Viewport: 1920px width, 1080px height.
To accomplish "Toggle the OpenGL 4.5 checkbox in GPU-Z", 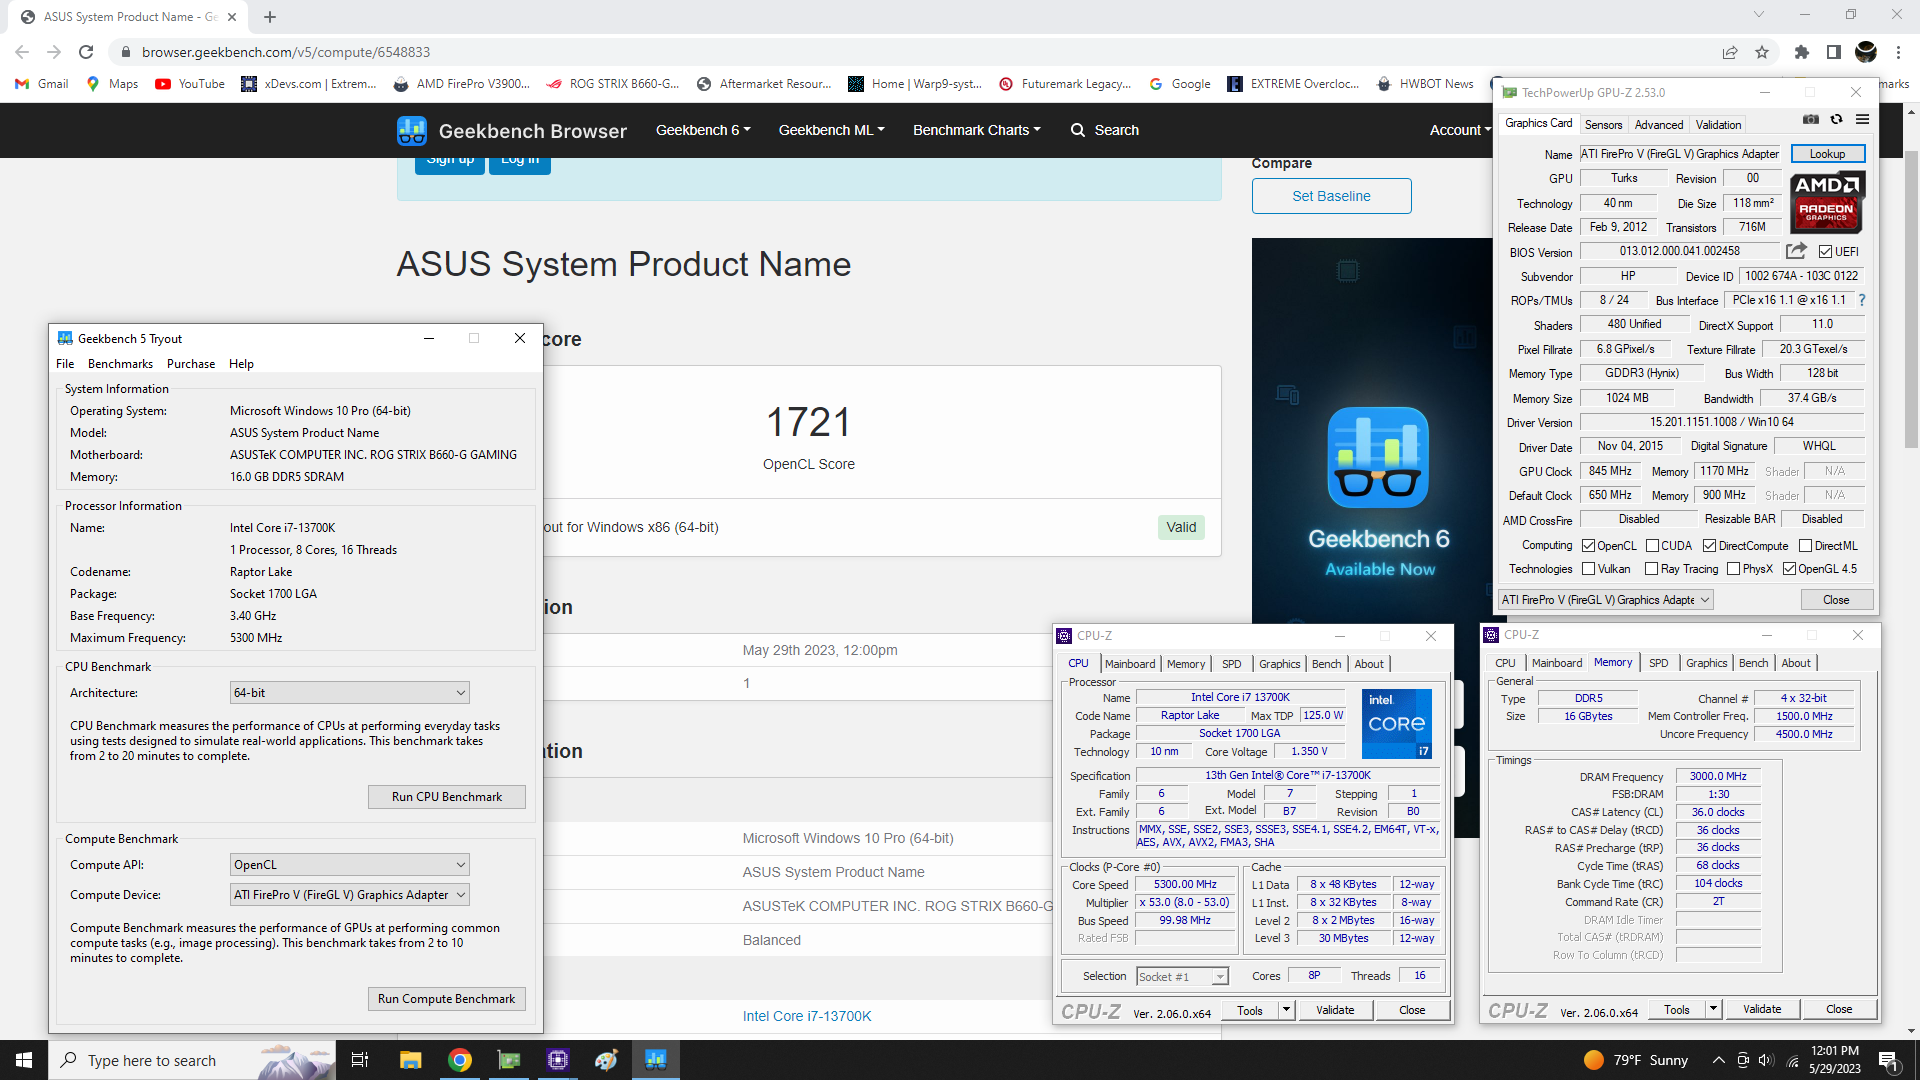I will [1789, 569].
